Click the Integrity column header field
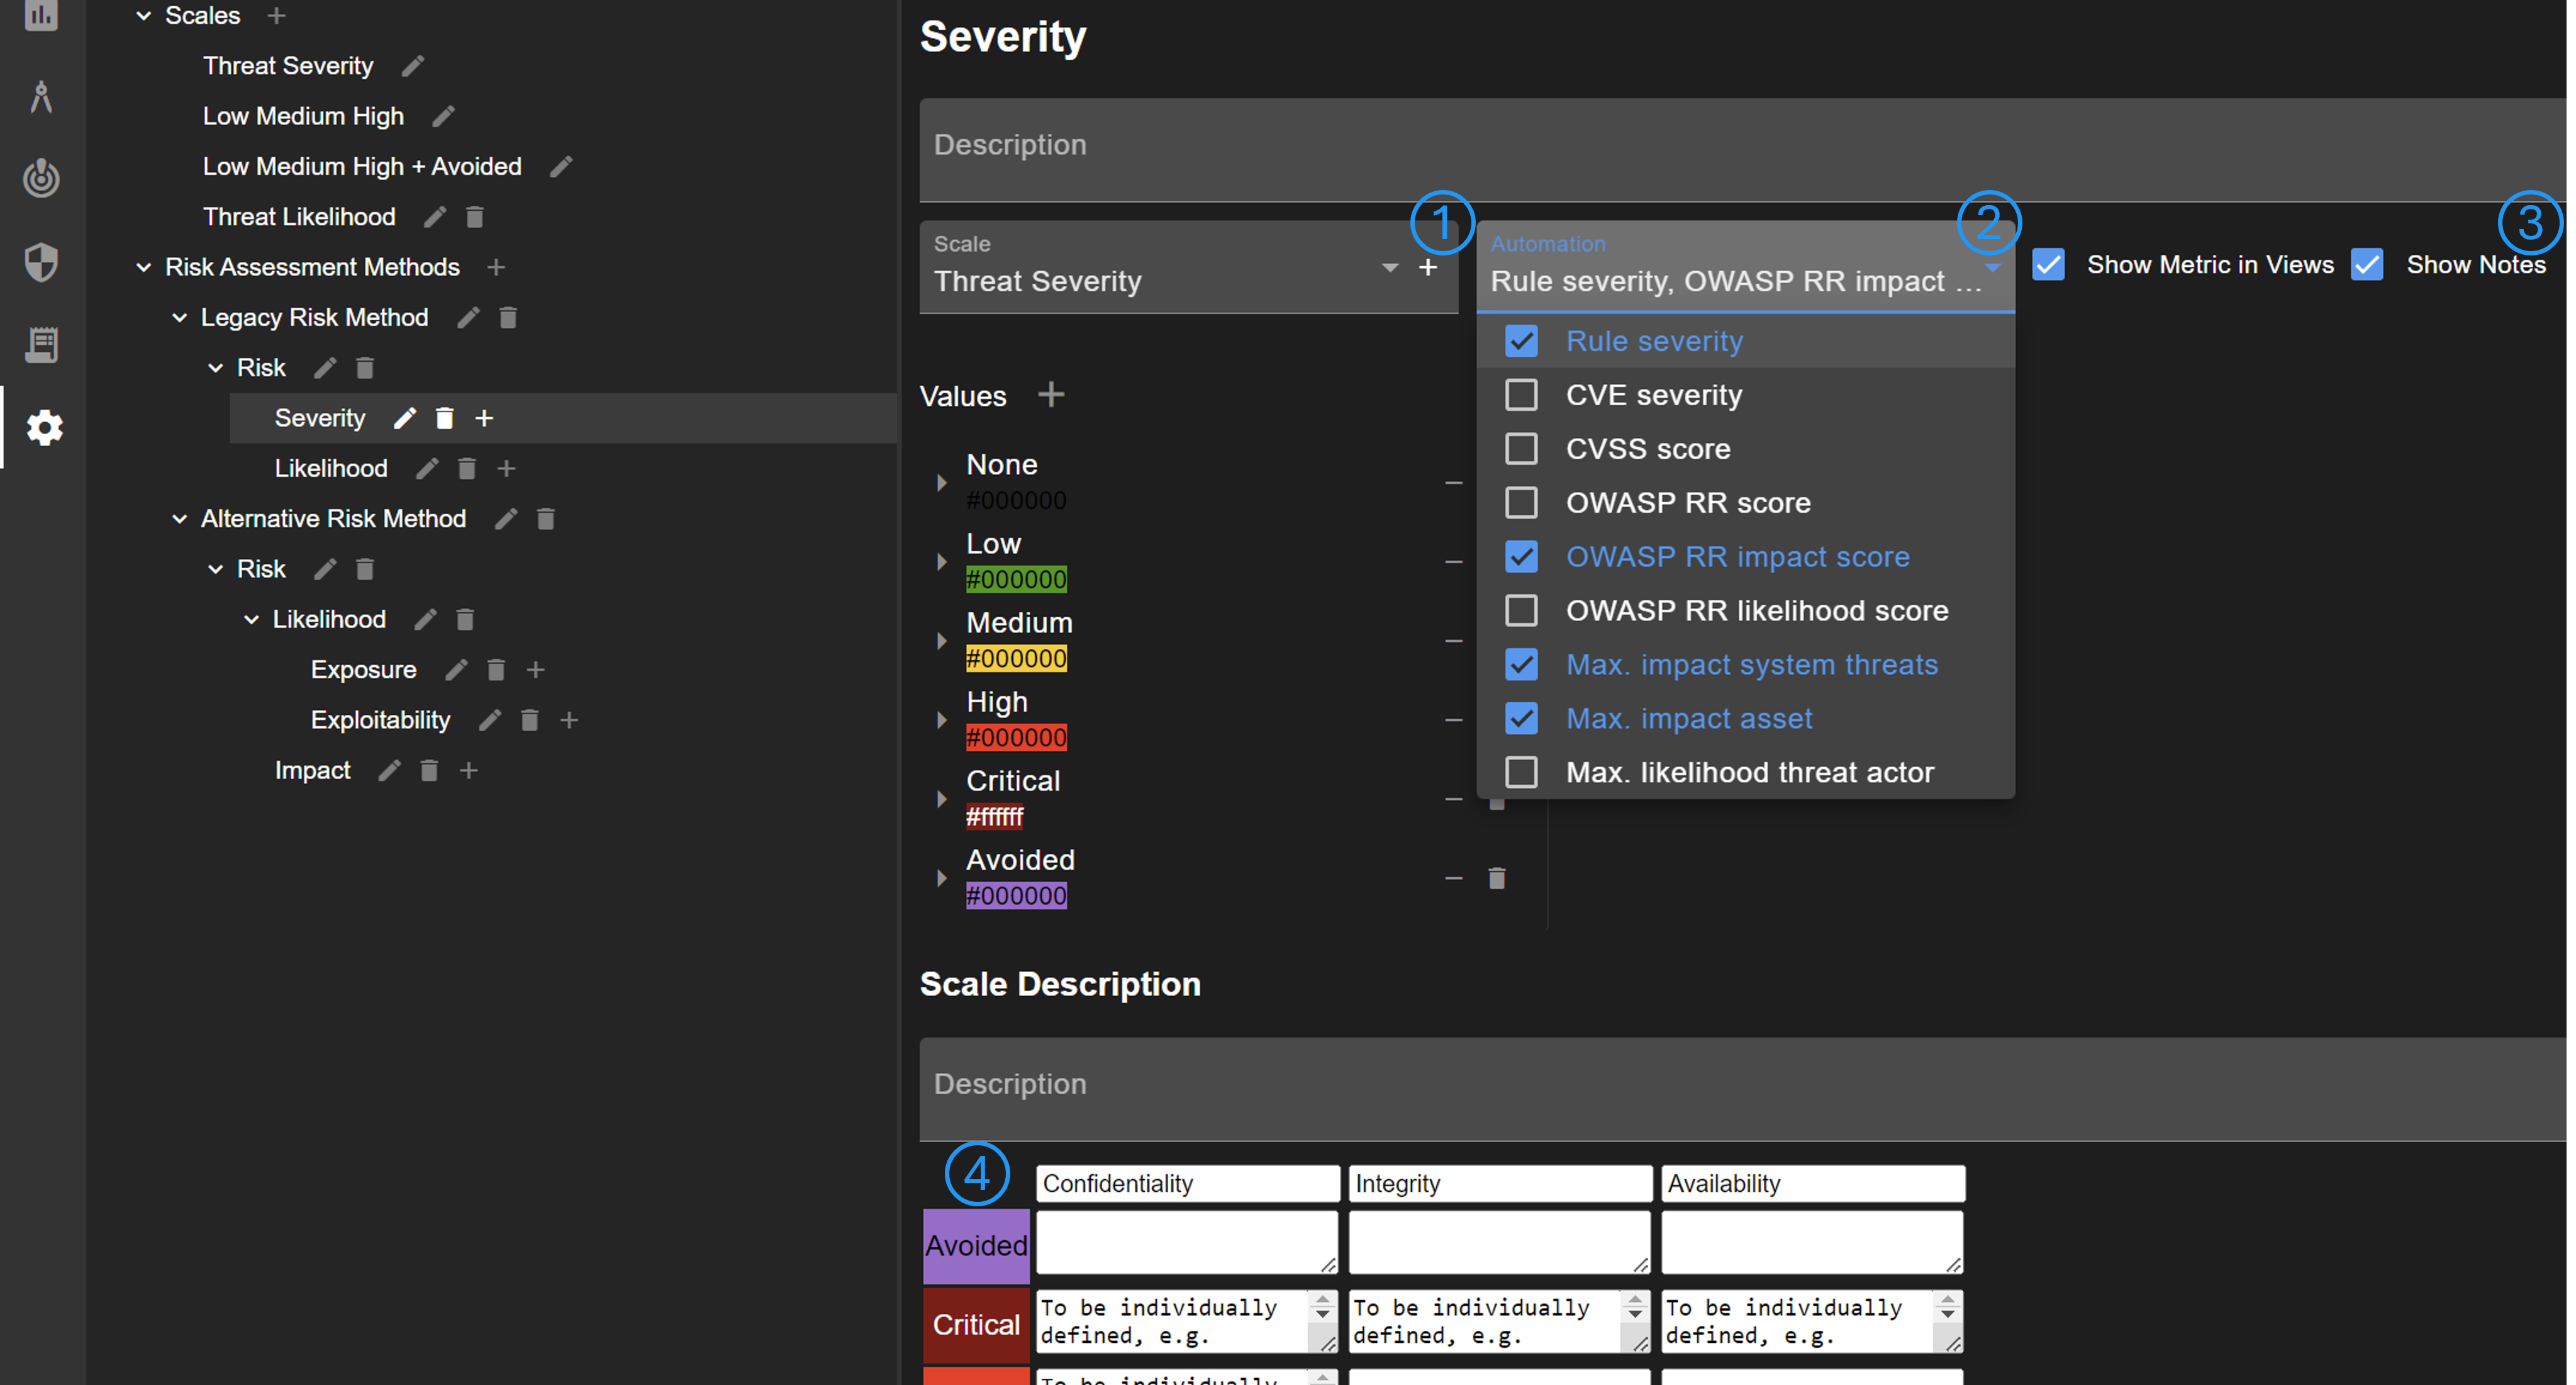The width and height of the screenshot is (2576, 1385). click(x=1500, y=1183)
